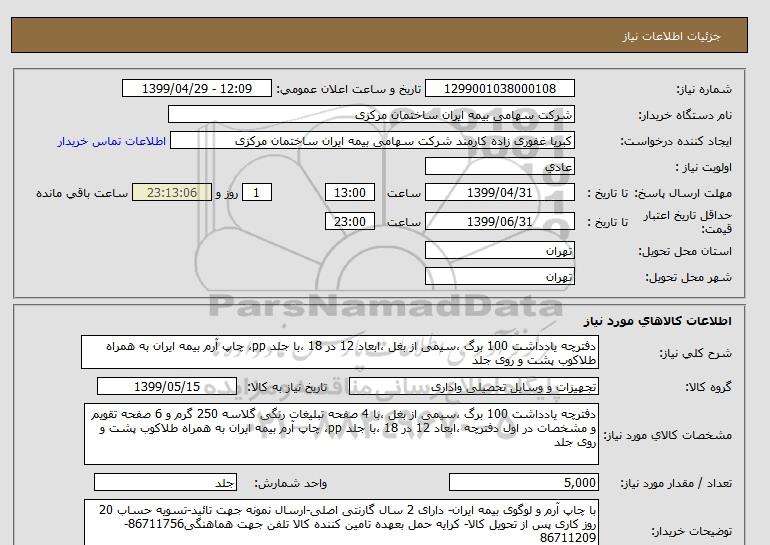Click the delivery province field تهران

point(499,250)
